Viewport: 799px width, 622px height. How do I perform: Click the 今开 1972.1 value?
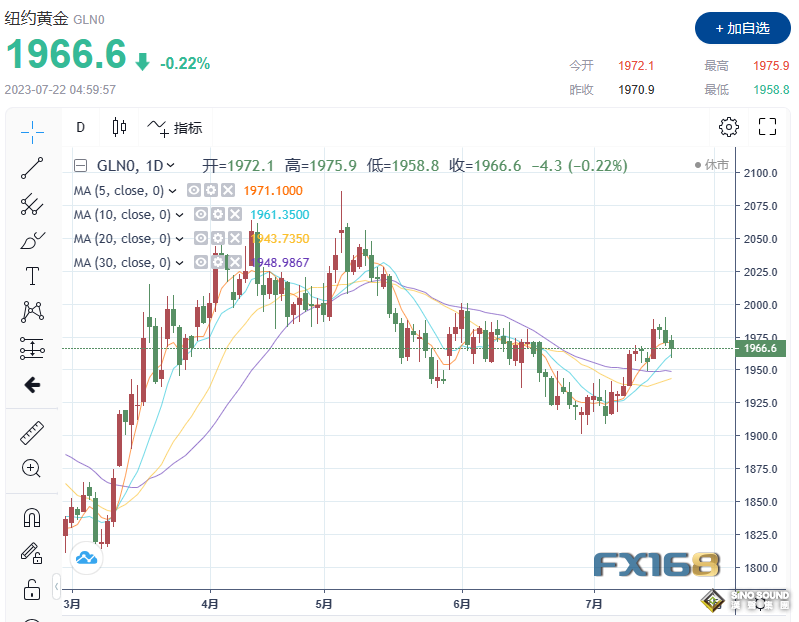(636, 66)
